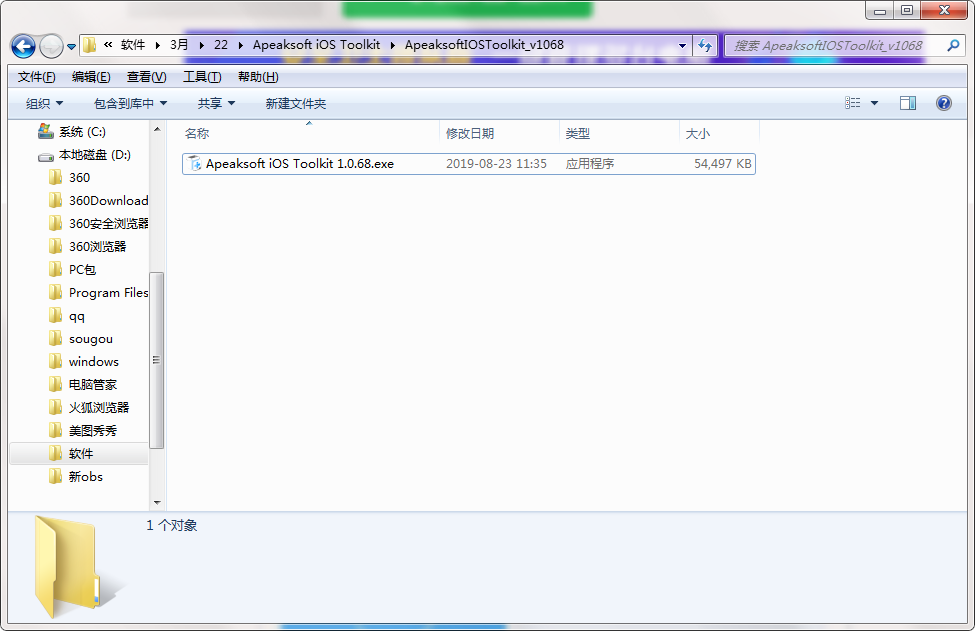
Task: Open the address bar history dropdown
Action: point(682,45)
